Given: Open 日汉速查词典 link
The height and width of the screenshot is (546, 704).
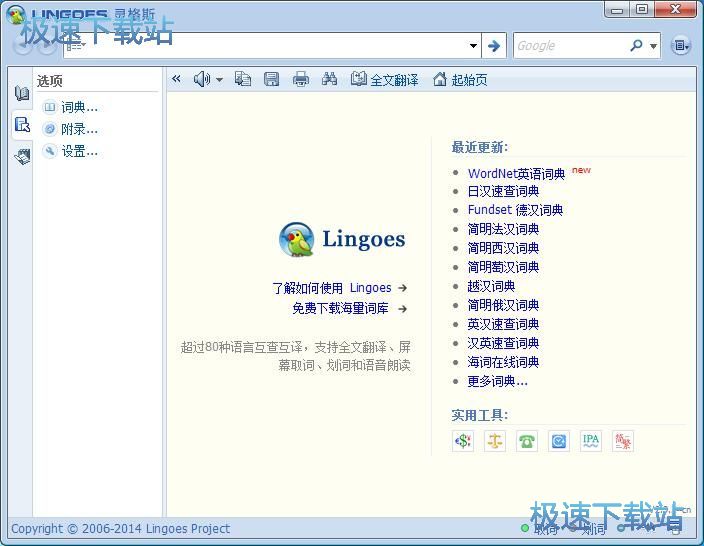Looking at the screenshot, I should tap(503, 192).
